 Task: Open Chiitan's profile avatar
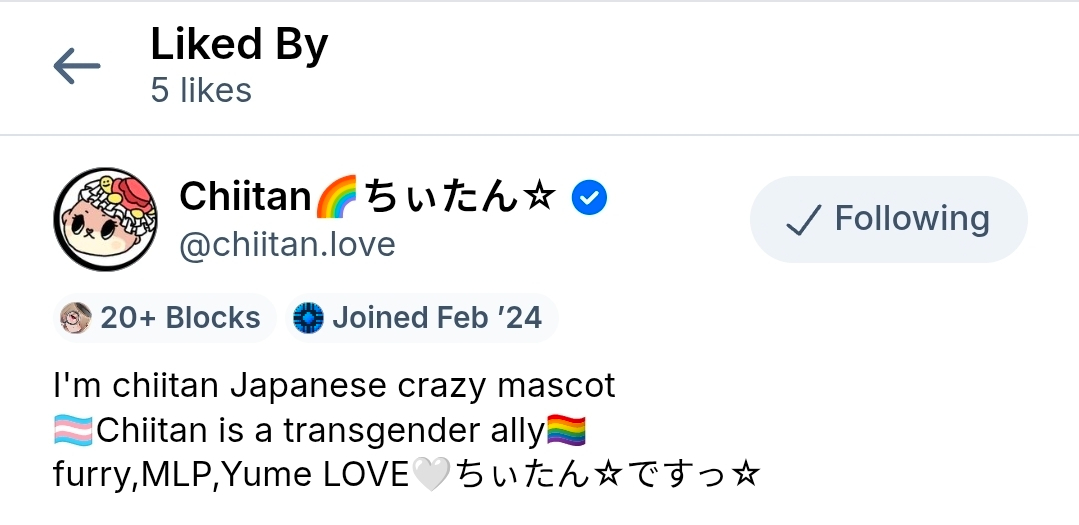pos(105,219)
